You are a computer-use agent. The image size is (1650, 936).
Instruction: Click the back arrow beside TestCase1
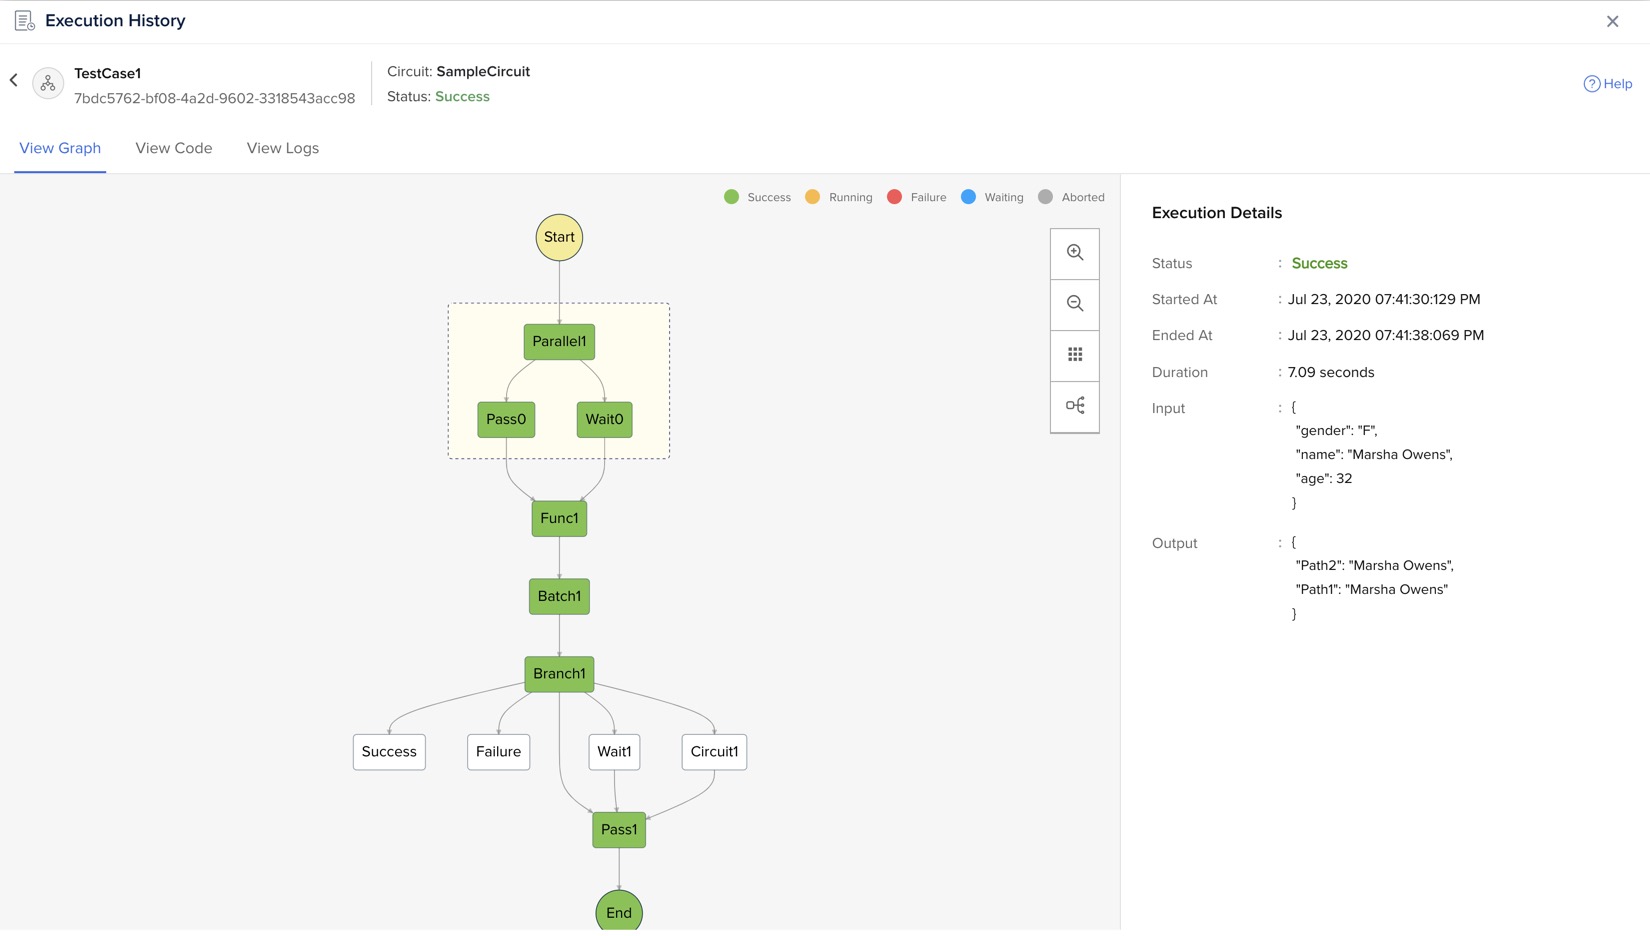coord(14,80)
